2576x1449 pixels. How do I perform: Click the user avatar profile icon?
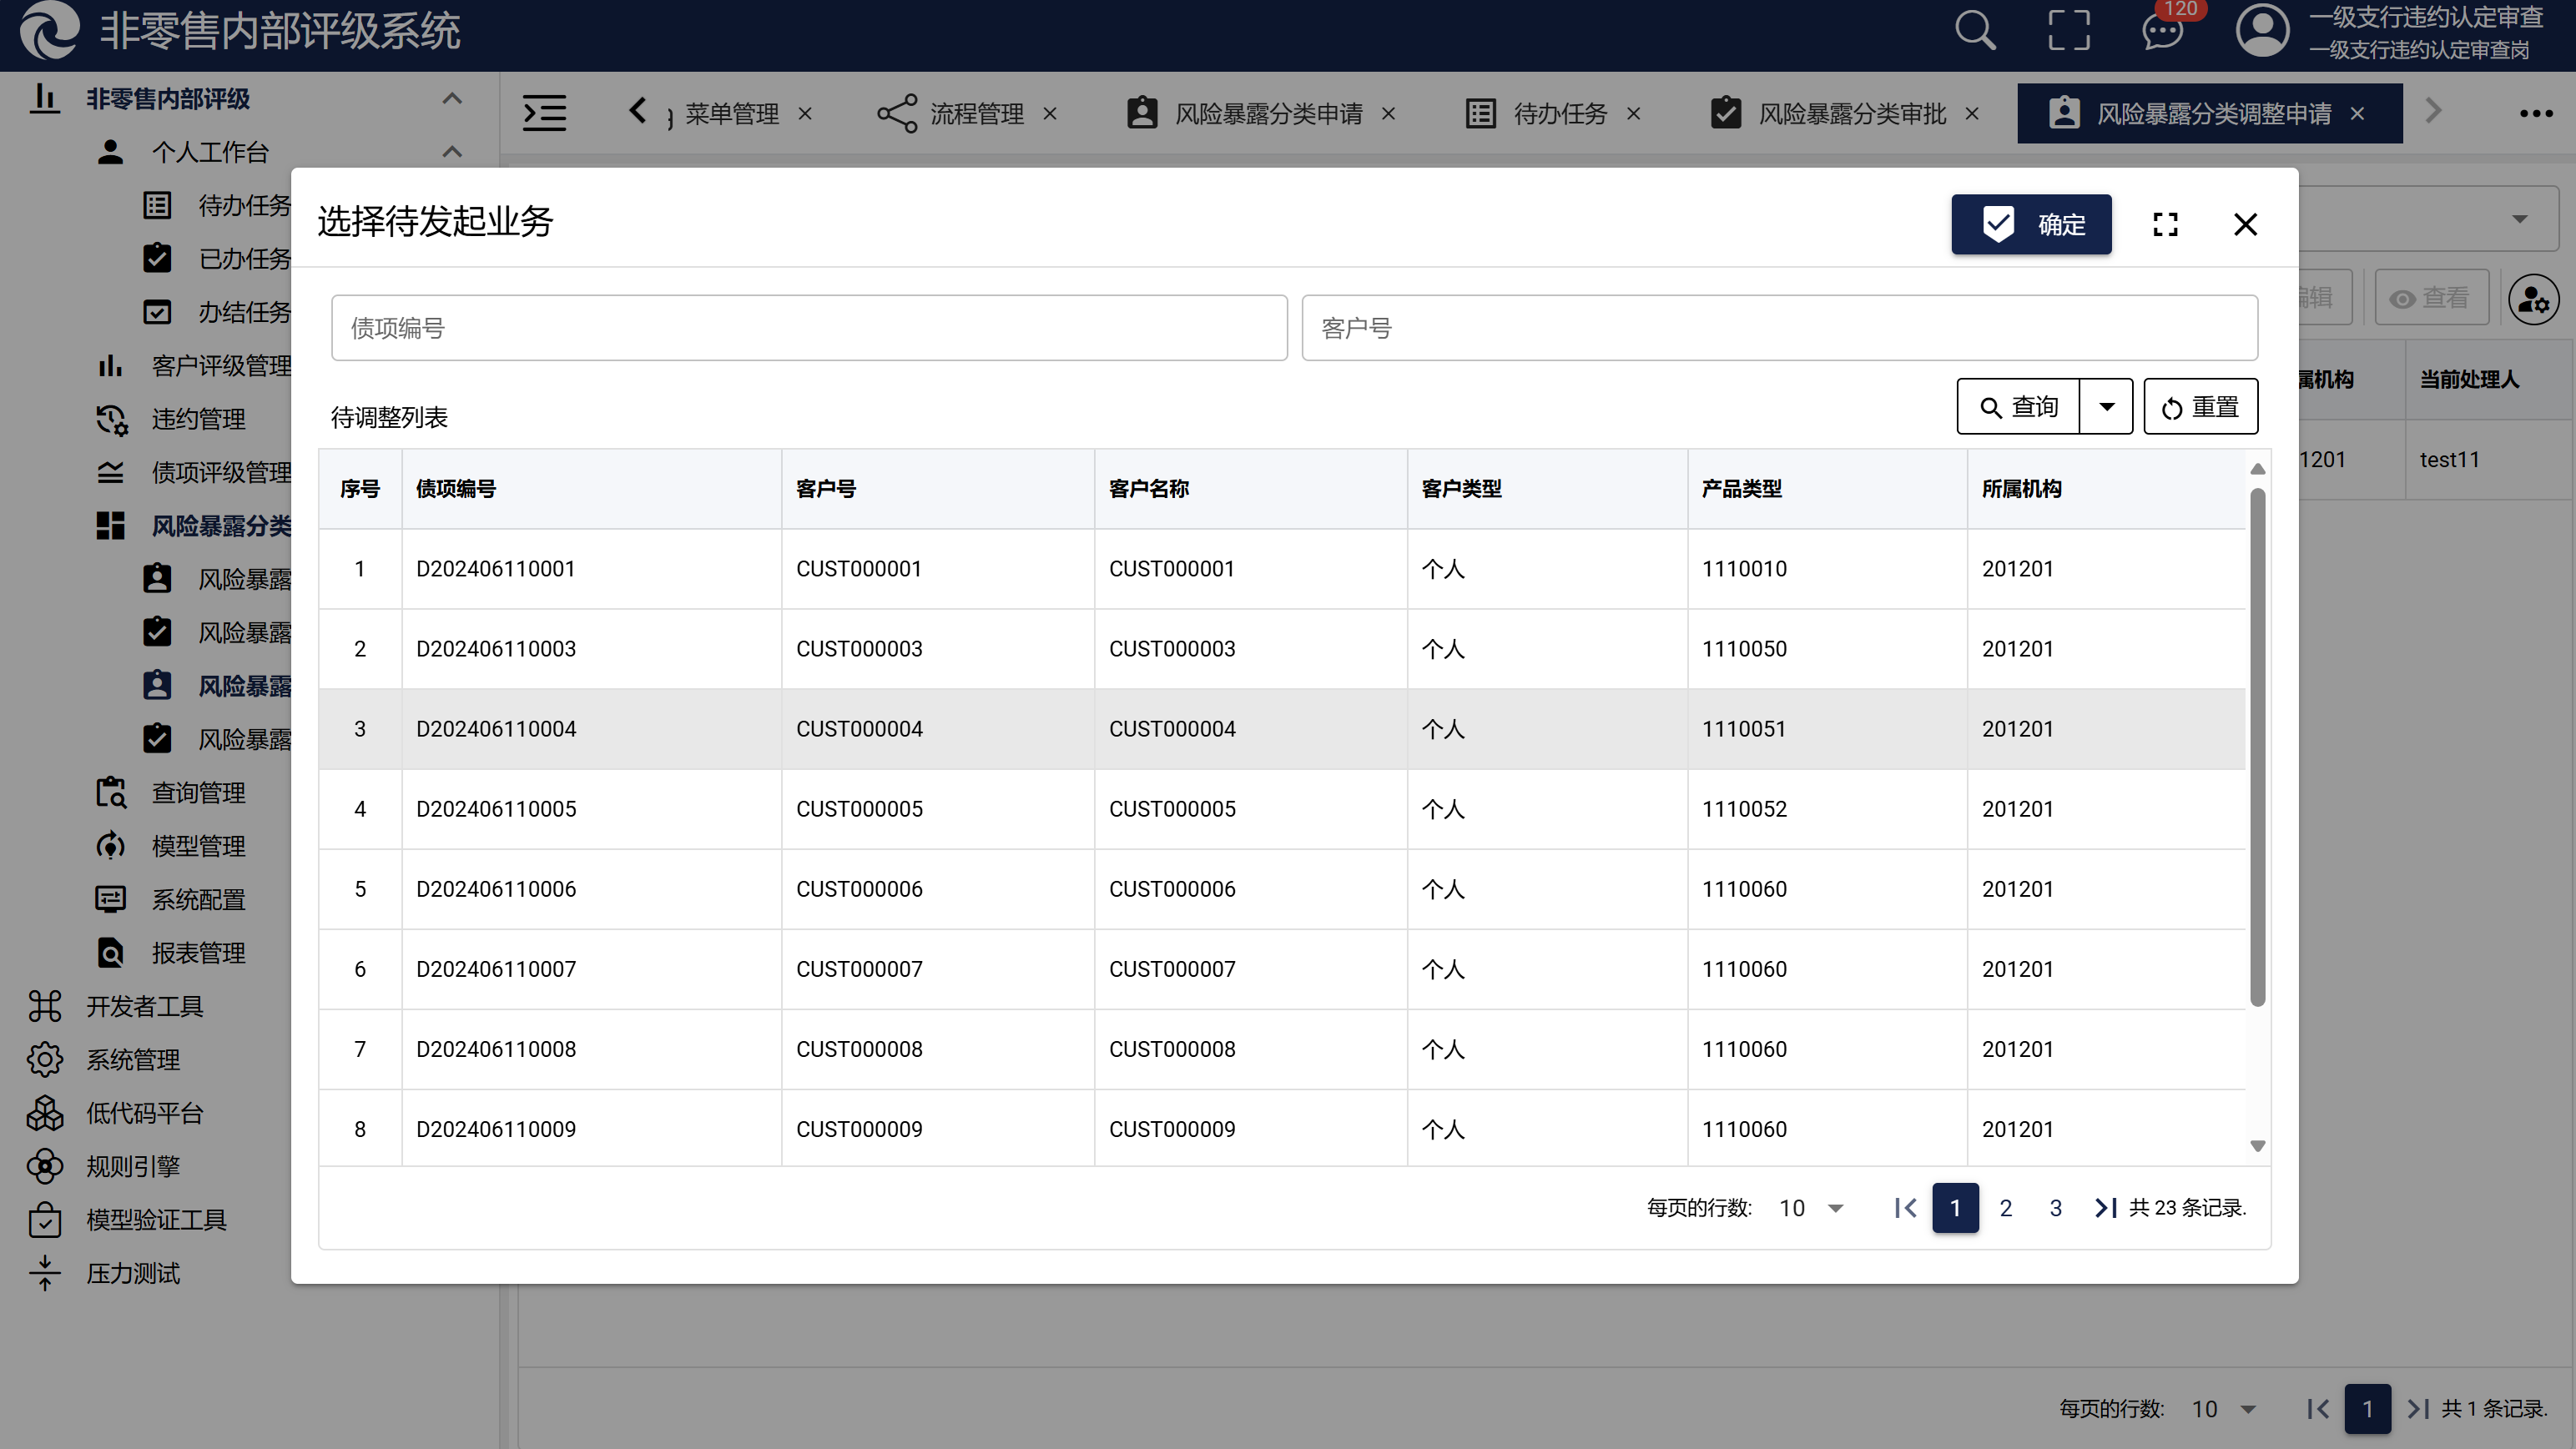click(x=2262, y=30)
